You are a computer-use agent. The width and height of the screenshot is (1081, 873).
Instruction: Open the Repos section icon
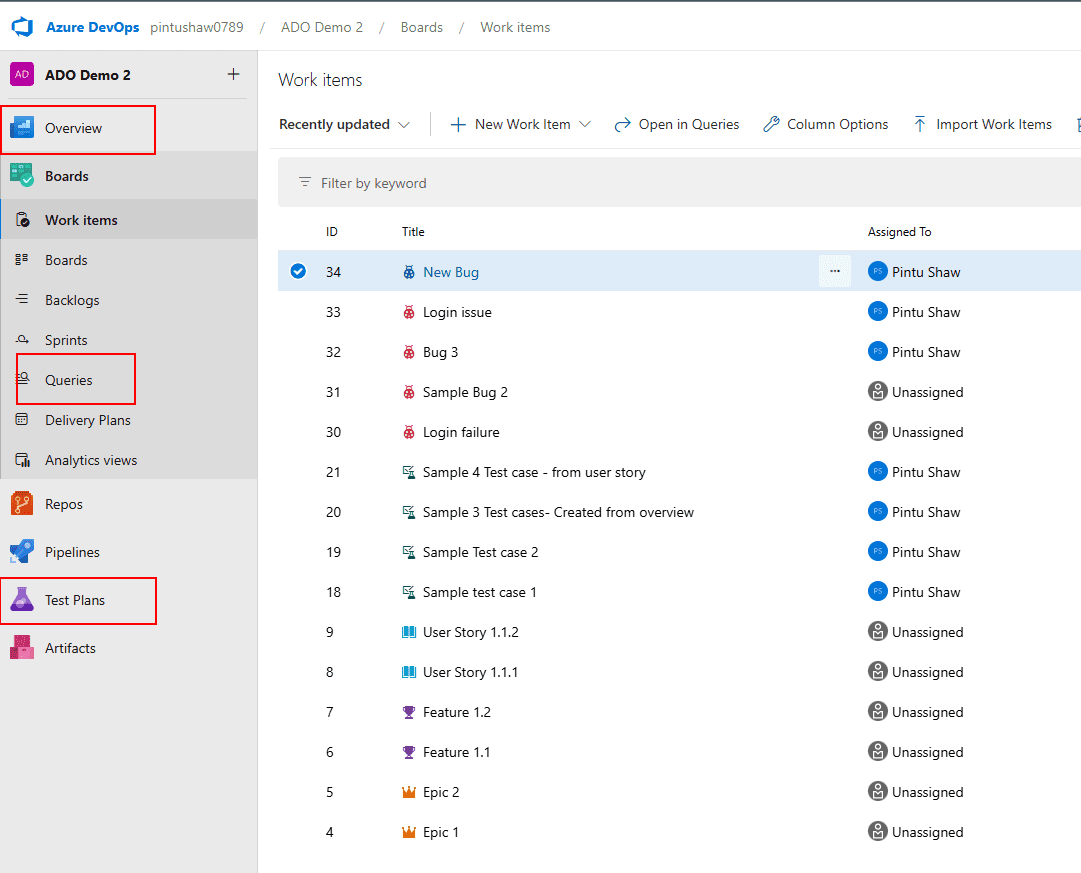coord(22,504)
